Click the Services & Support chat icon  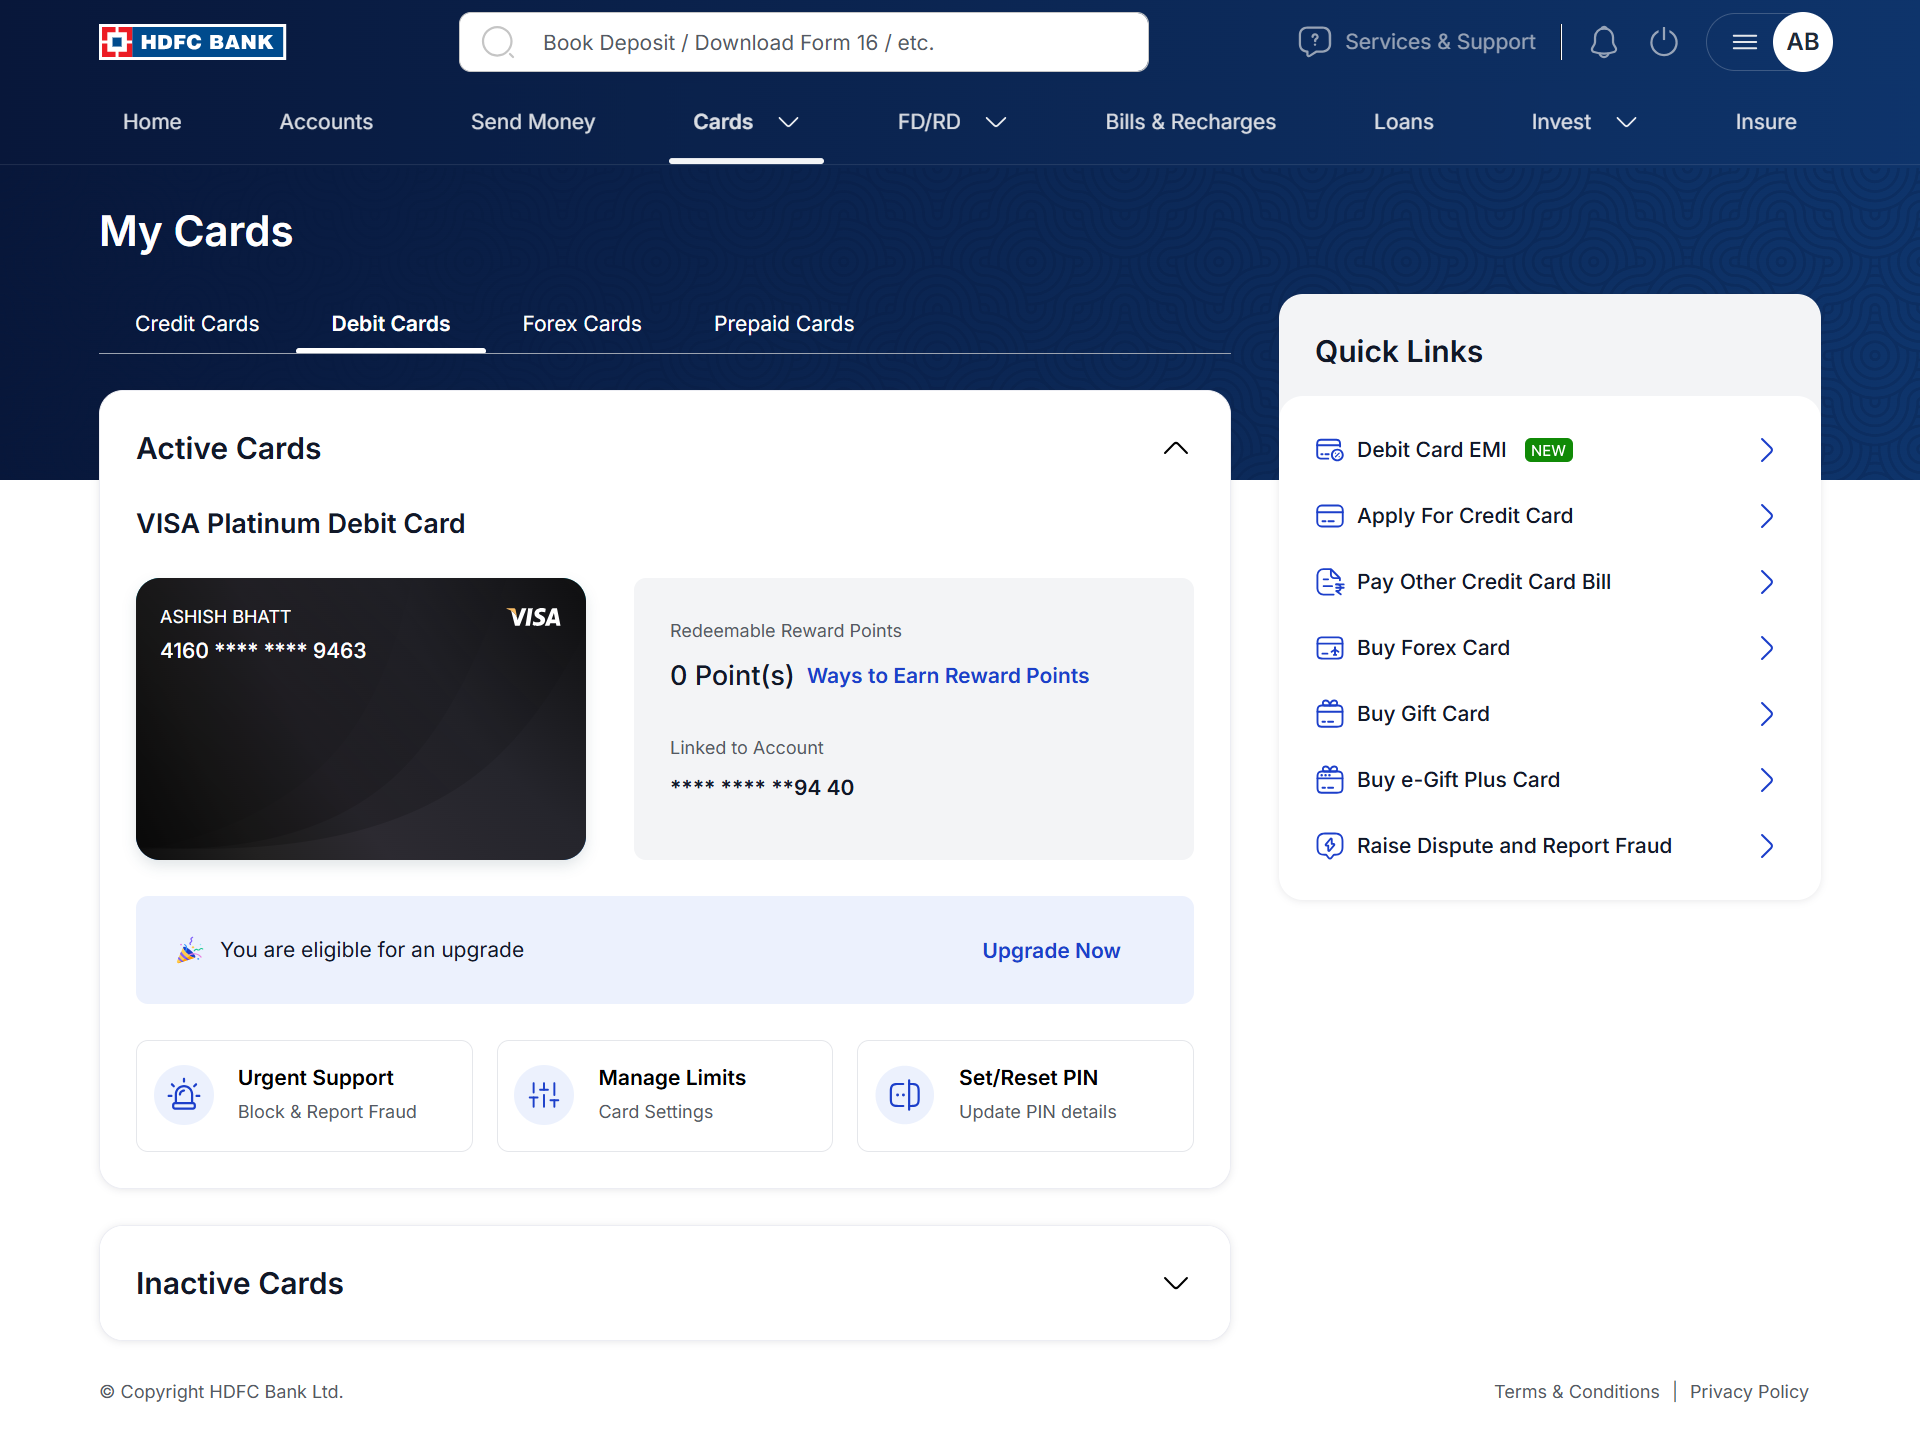tap(1314, 42)
